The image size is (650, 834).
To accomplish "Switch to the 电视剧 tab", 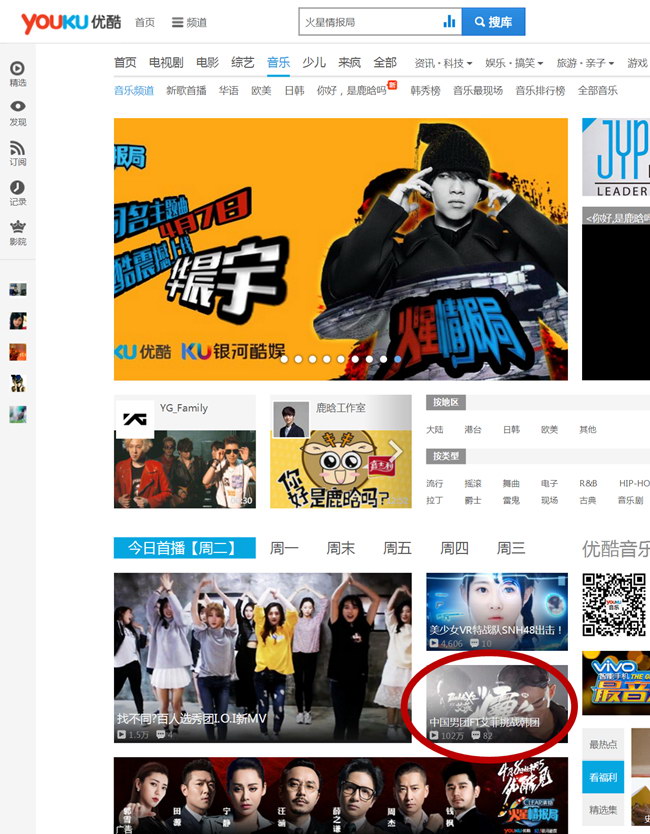I will 166,63.
